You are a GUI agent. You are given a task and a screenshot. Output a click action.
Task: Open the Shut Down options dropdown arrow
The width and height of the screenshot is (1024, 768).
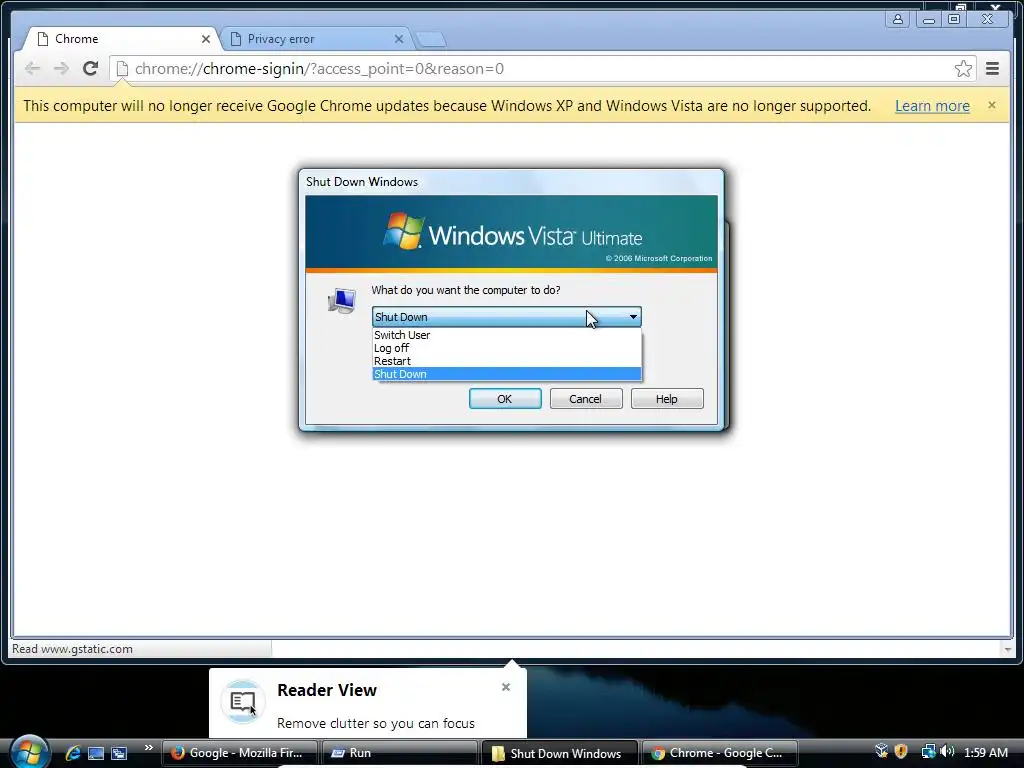[x=633, y=317]
